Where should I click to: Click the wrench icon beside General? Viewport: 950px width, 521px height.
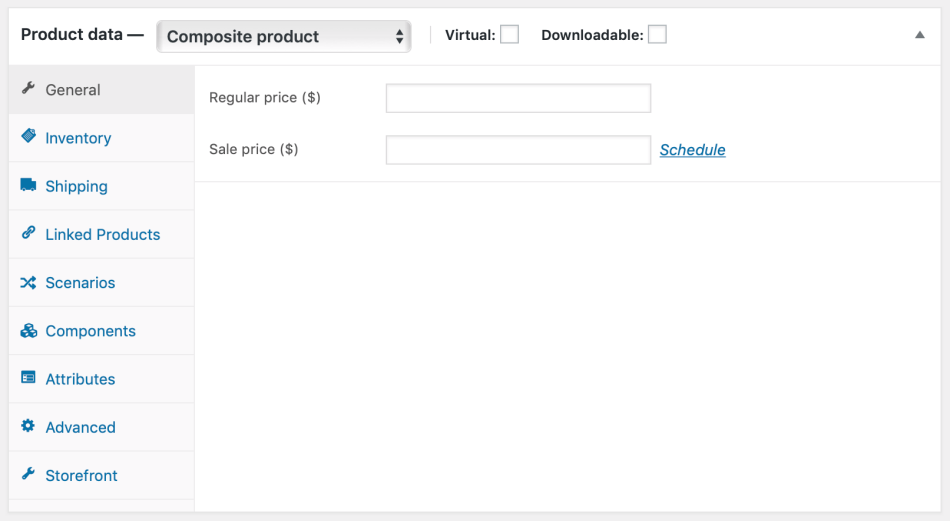pyautogui.click(x=28, y=89)
